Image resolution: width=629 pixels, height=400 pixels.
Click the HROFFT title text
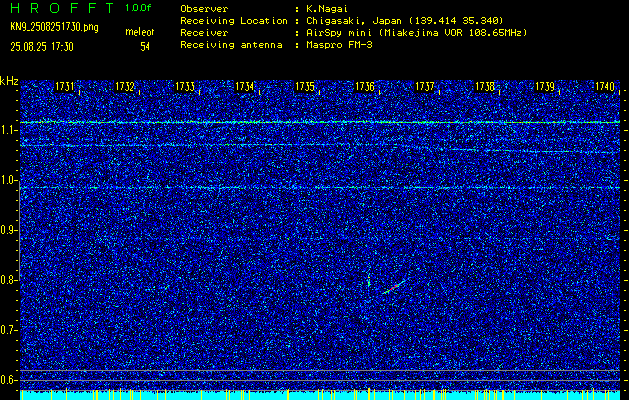point(62,8)
